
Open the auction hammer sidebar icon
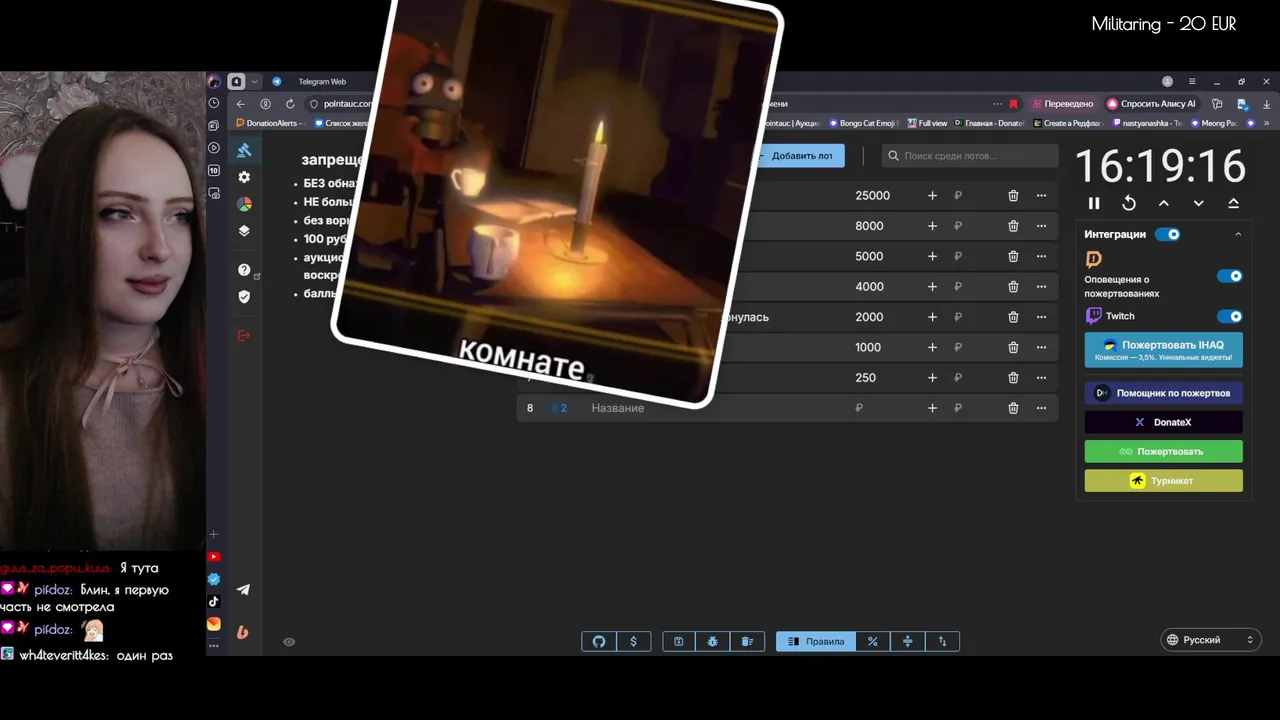click(244, 150)
